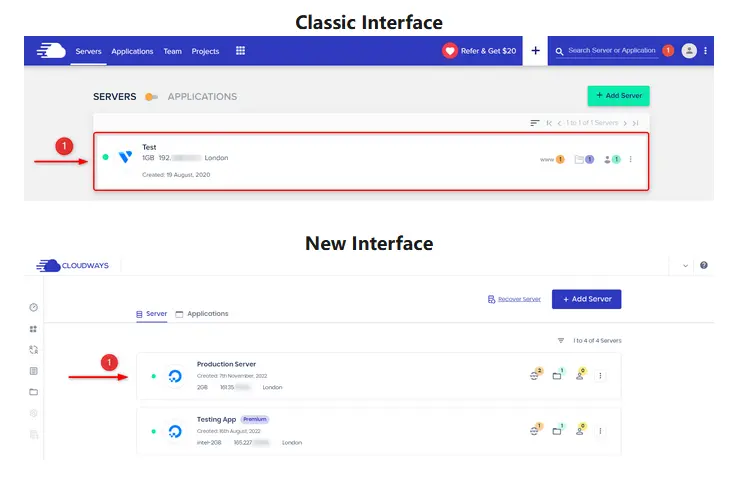Click the plus icon in classic top bar
The image size is (740, 483).
(535, 51)
